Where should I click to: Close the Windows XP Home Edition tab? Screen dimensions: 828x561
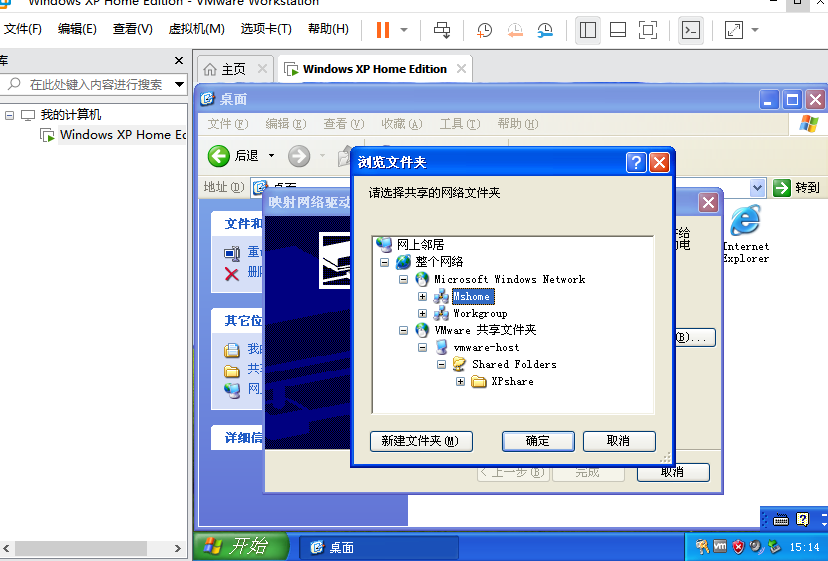tap(462, 69)
